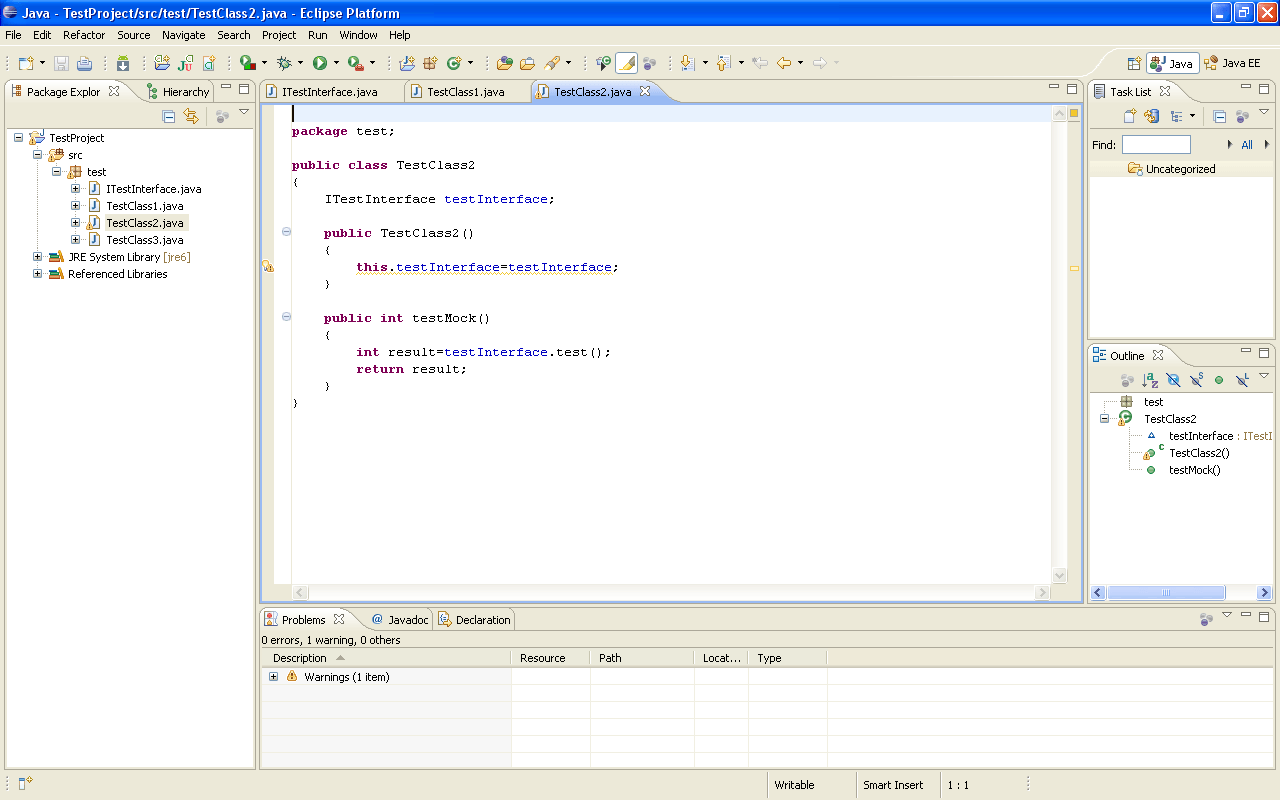Collapse the TestProject tree node
This screenshot has height=800, width=1280.
point(19,138)
